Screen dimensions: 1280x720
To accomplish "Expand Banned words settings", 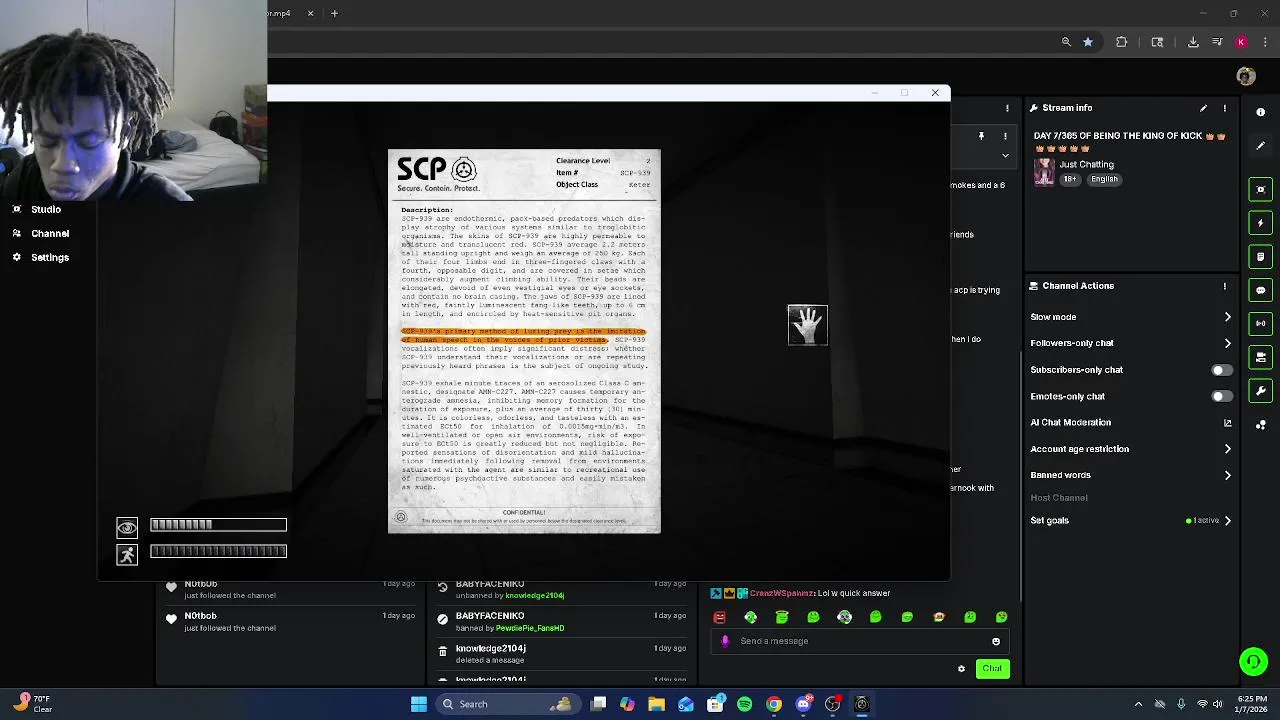I will tap(1228, 475).
